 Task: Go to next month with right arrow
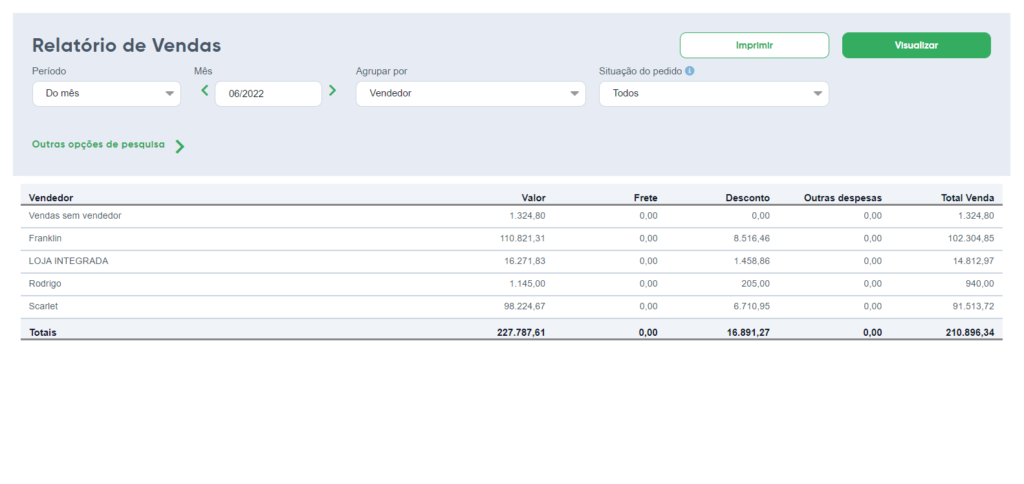332,91
